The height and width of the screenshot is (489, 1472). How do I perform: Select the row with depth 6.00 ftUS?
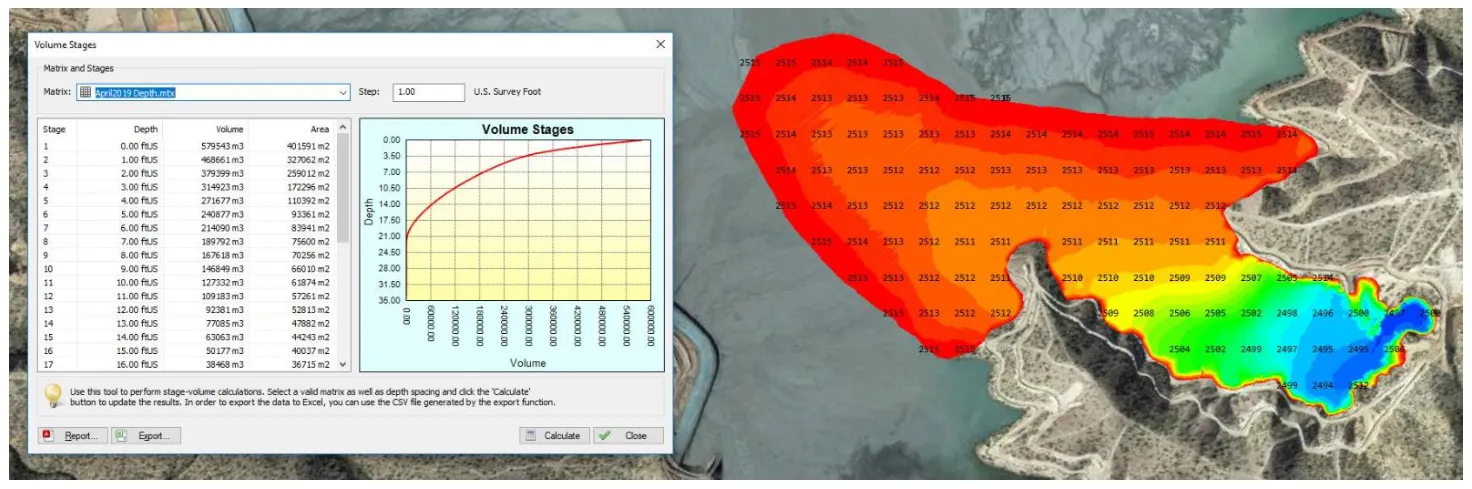pyautogui.click(x=187, y=228)
